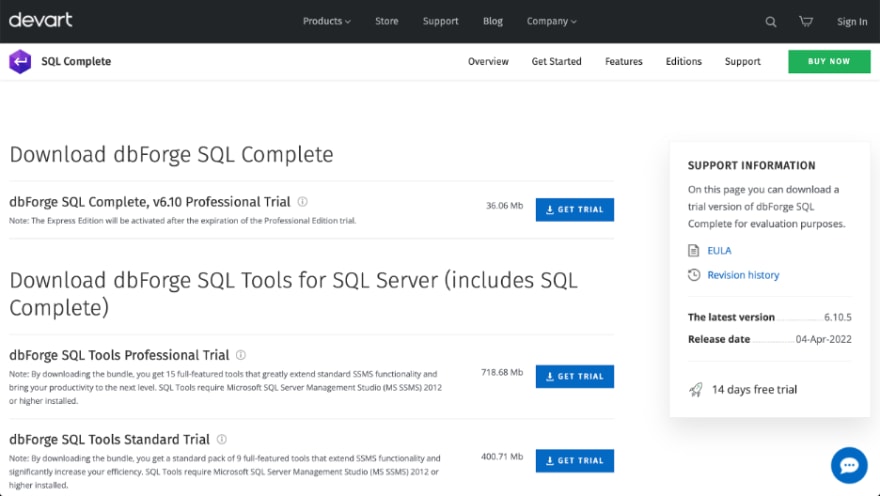Click the SUPPORT INFORMATION heading
Viewport: 880px width, 496px height.
[751, 166]
